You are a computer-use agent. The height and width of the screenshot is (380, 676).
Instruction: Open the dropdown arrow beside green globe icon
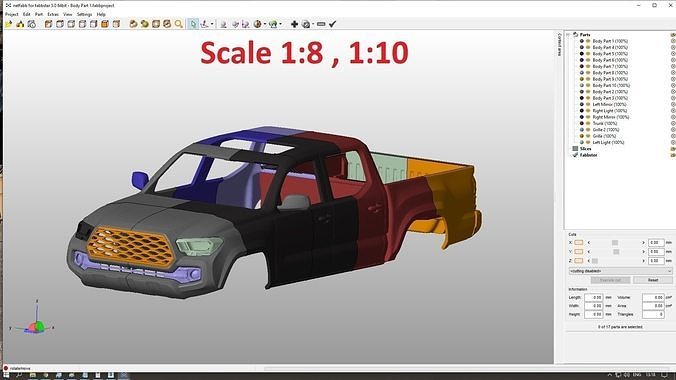[280, 24]
